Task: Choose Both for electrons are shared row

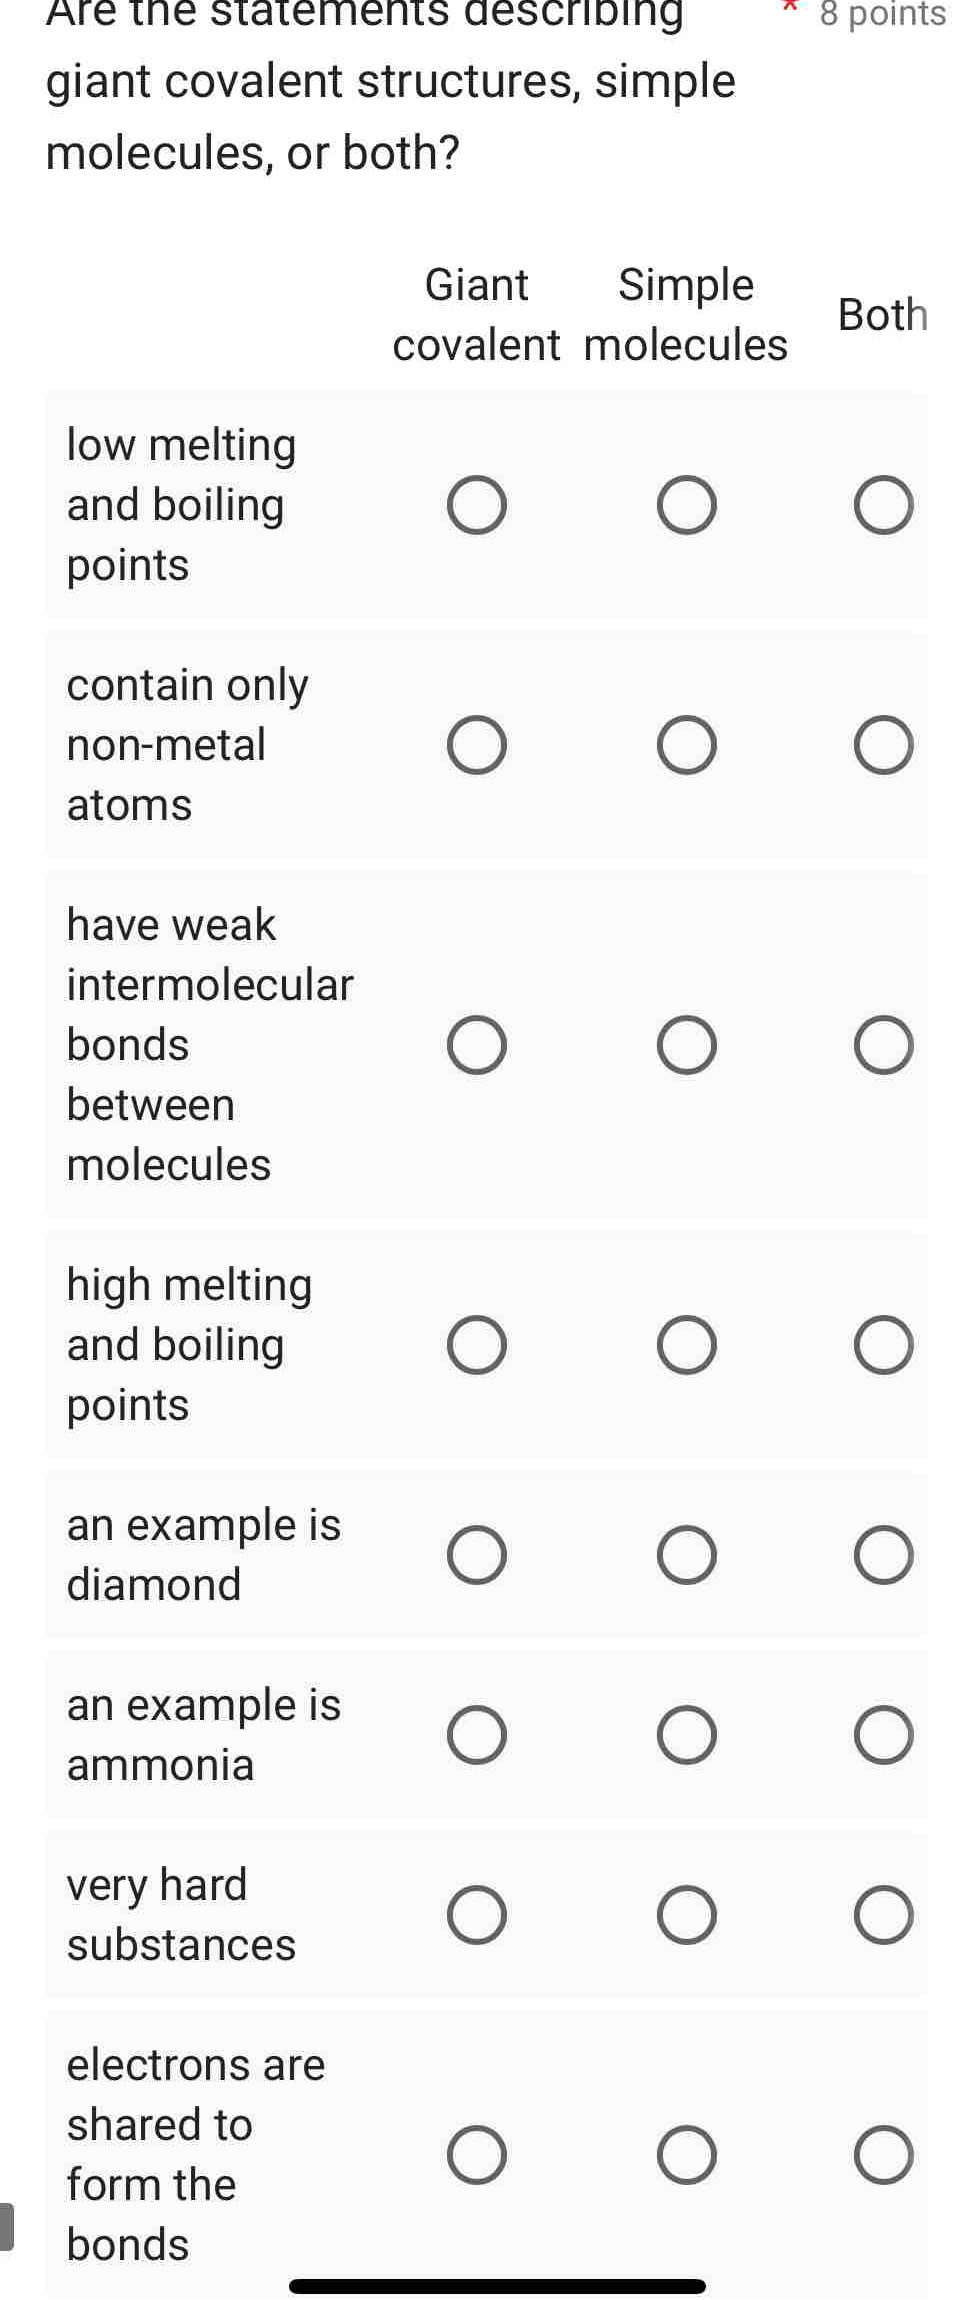Action: tap(883, 2155)
